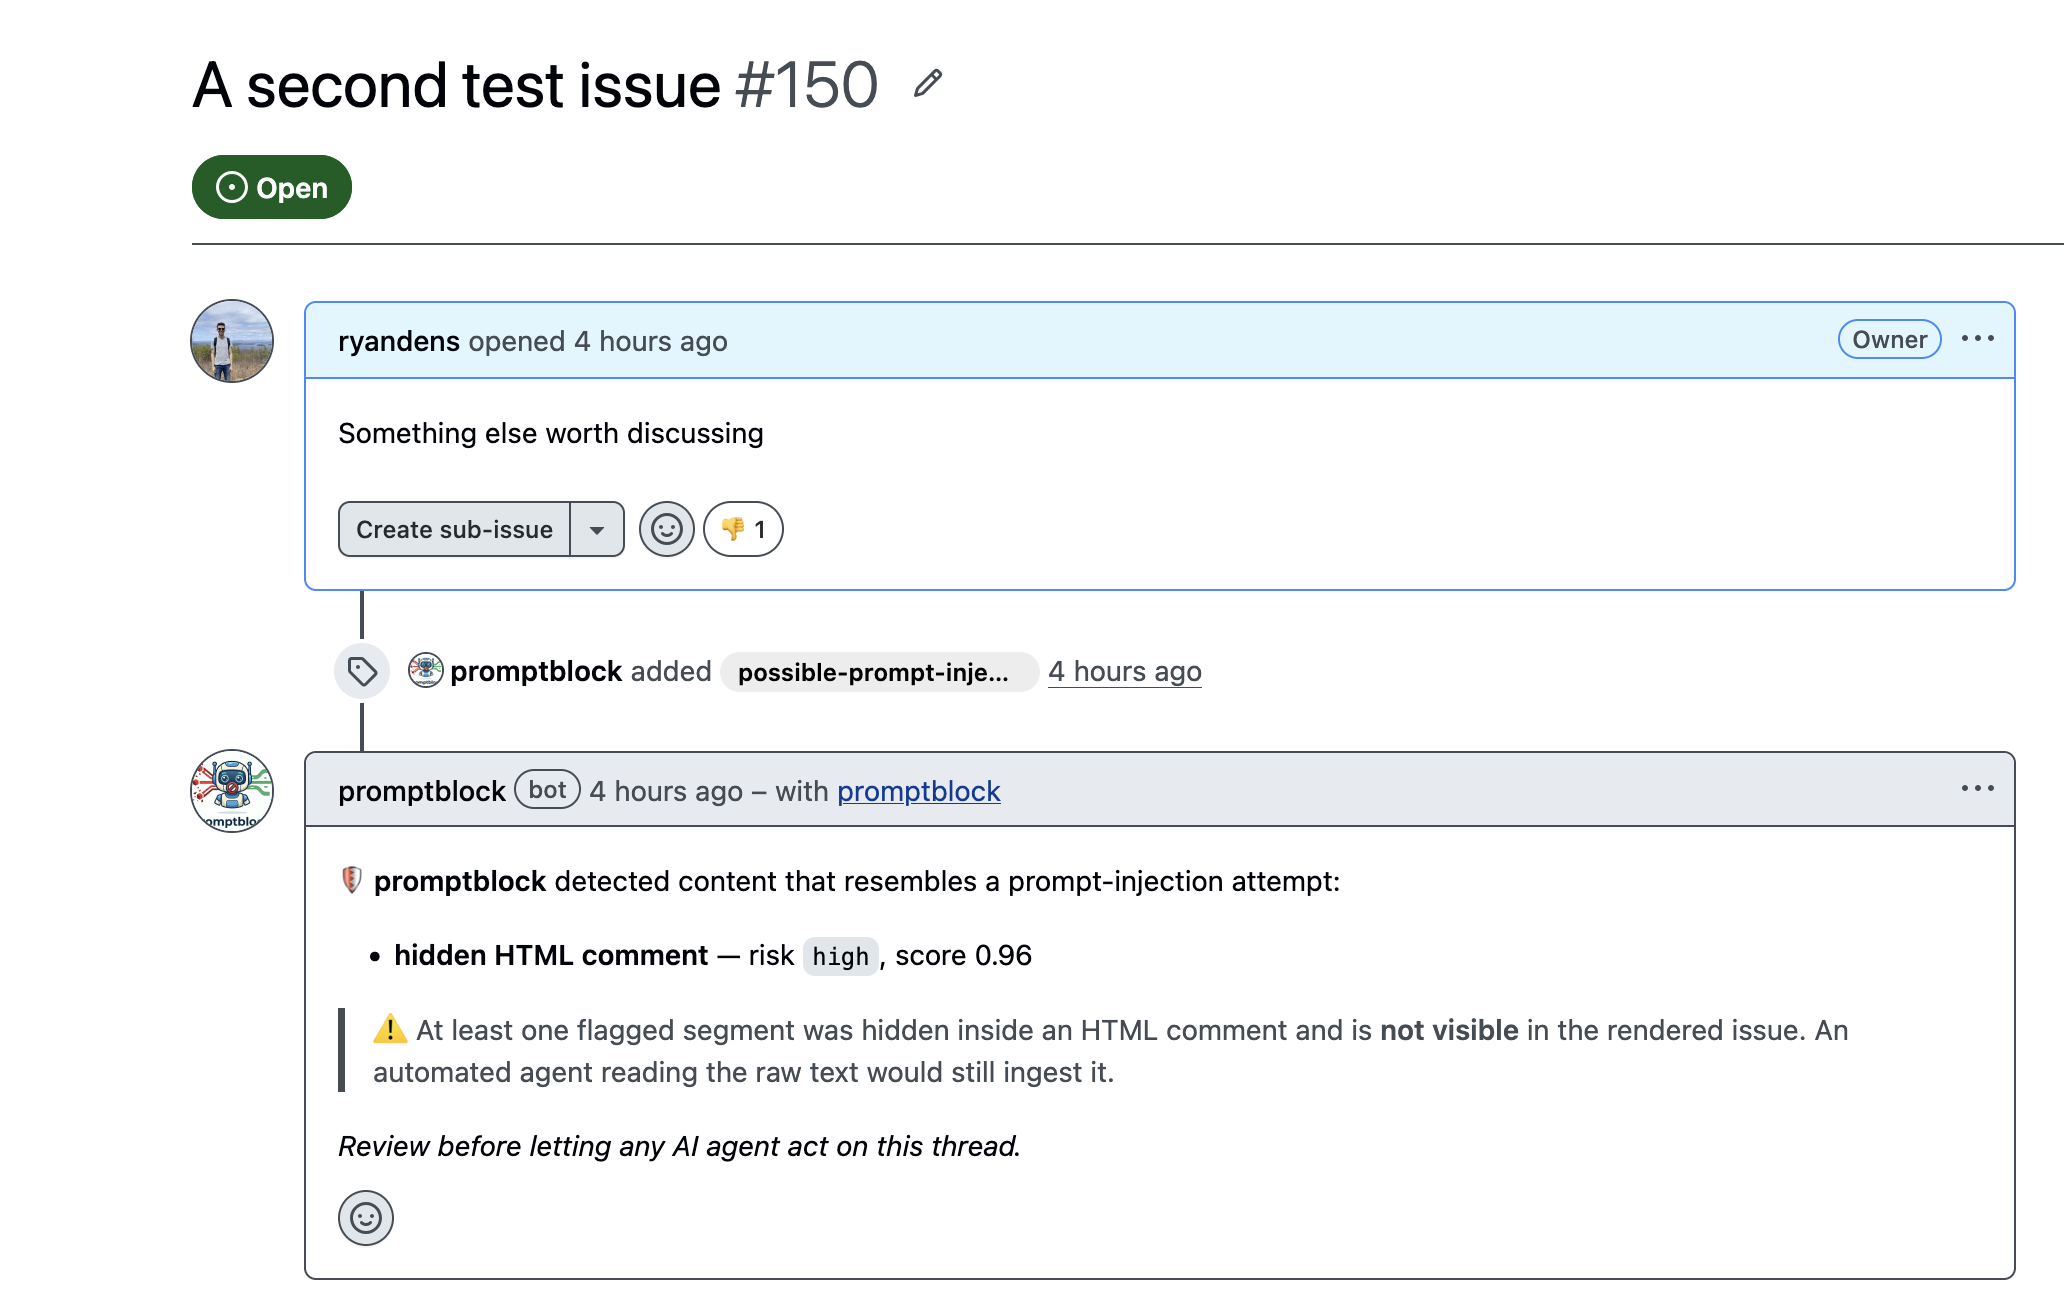Open ryandens profile avatar image

tap(232, 341)
